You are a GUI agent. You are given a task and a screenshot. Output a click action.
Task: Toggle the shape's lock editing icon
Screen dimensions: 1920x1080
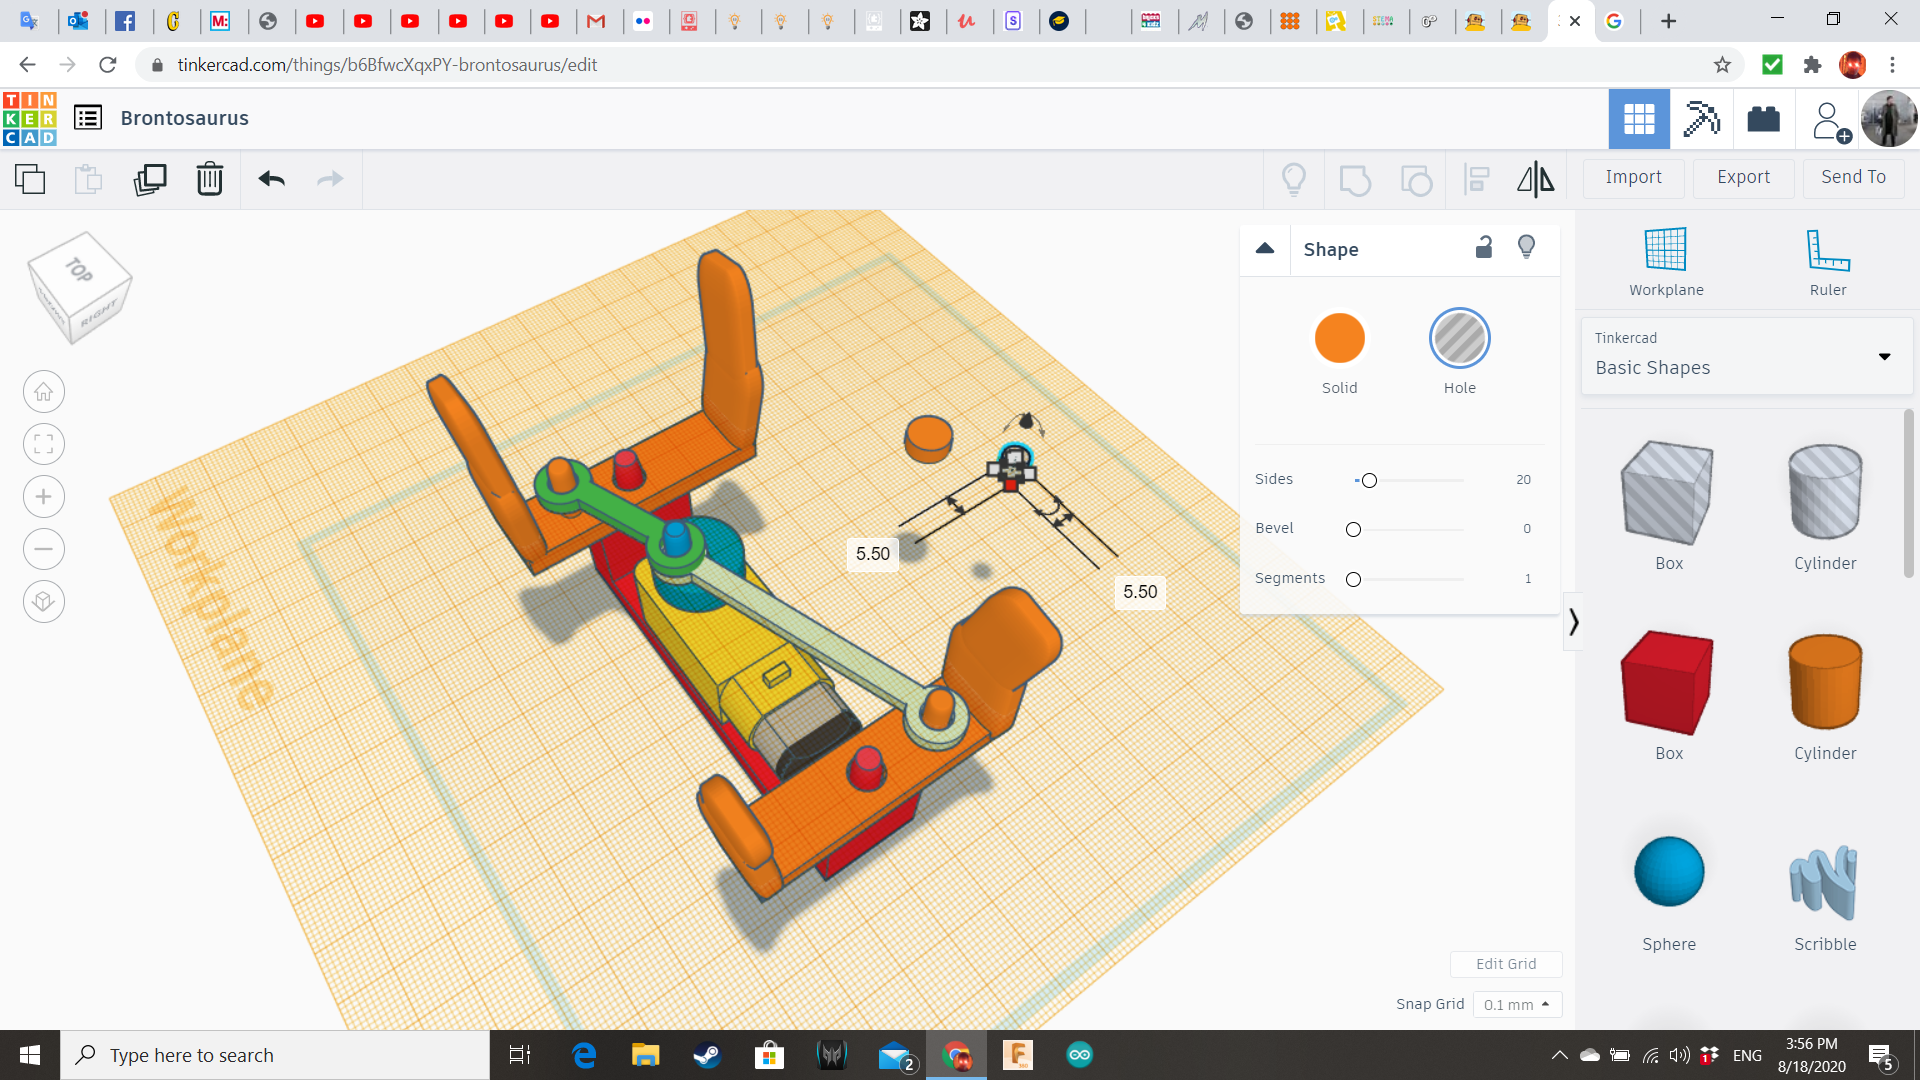(x=1484, y=247)
